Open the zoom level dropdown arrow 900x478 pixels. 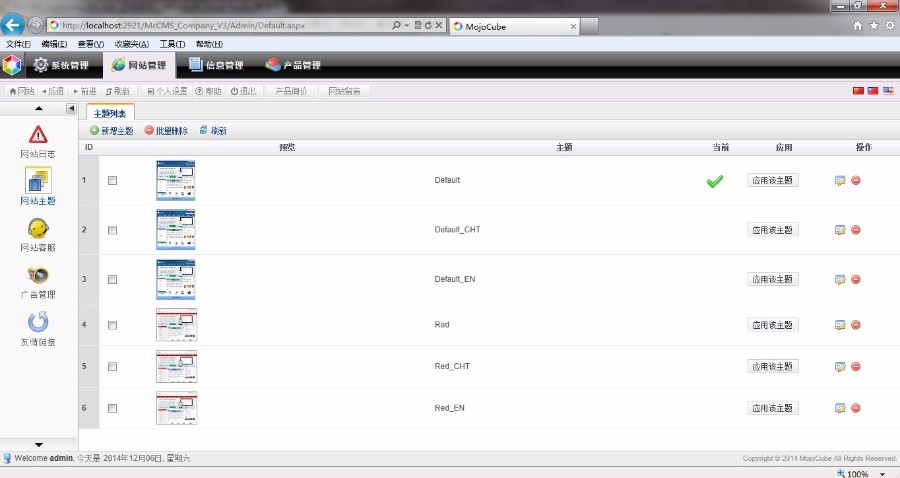coord(883,473)
